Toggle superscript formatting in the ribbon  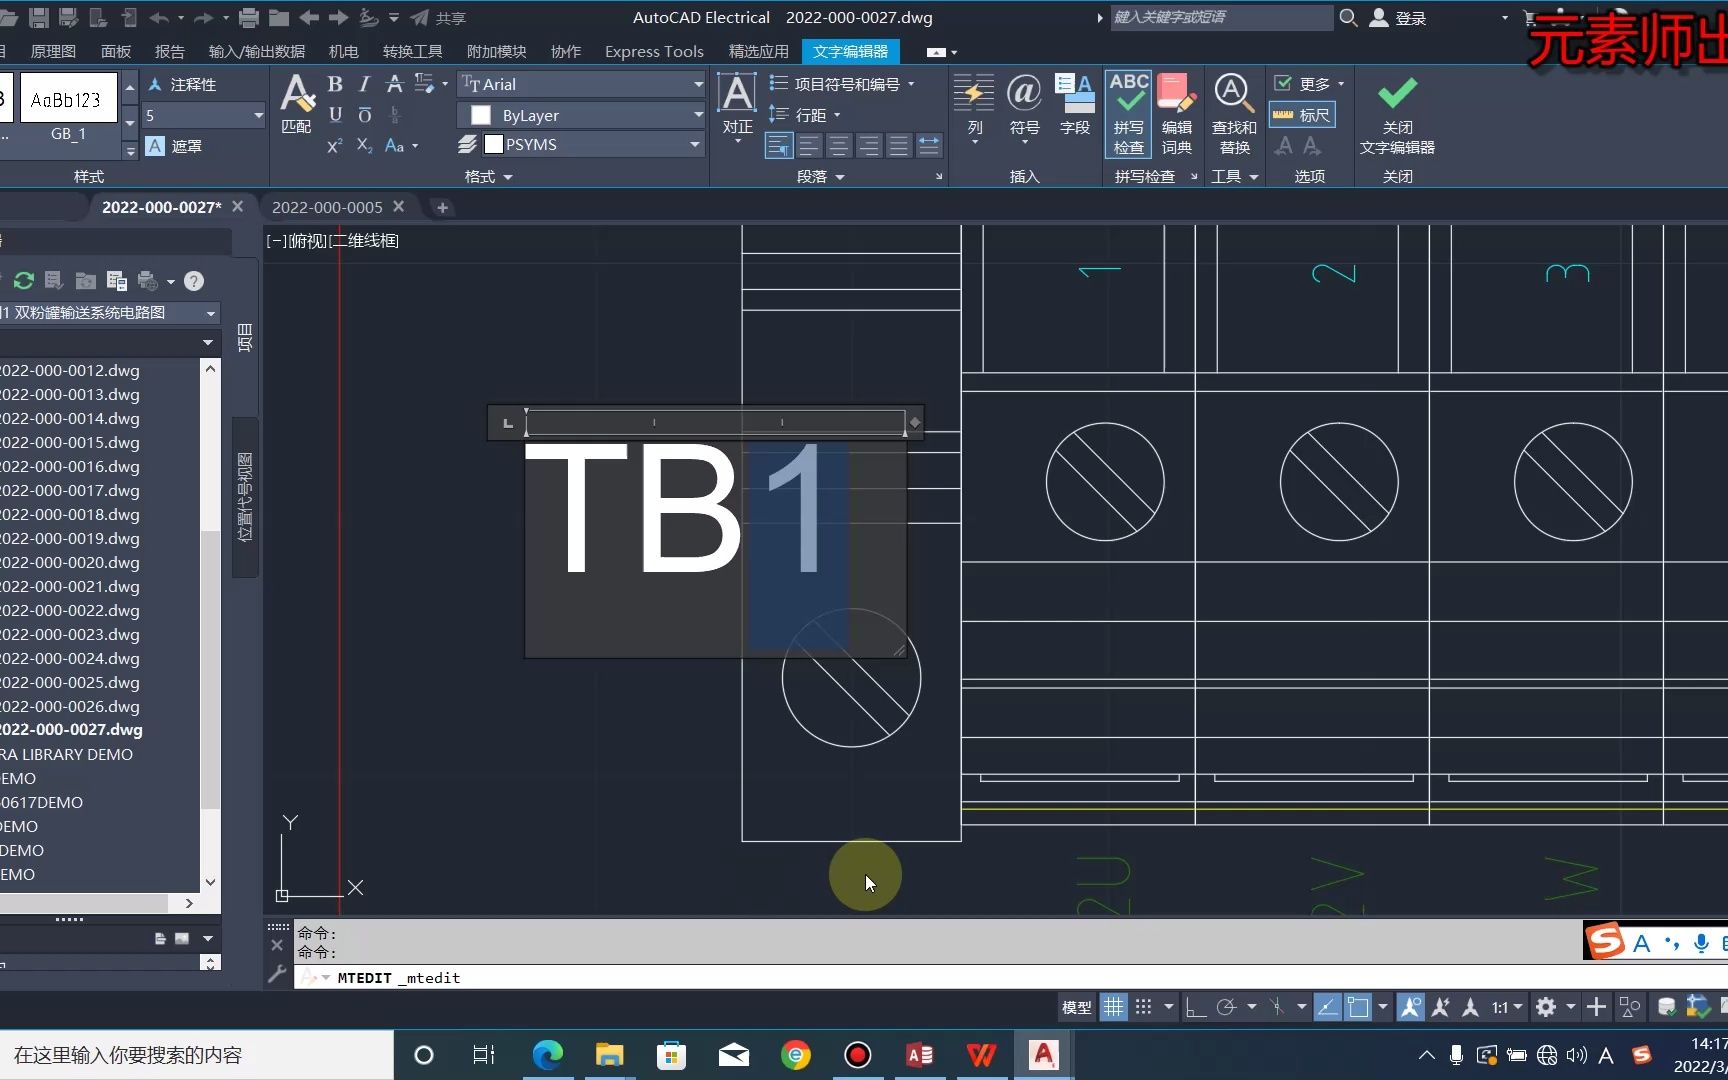(333, 146)
